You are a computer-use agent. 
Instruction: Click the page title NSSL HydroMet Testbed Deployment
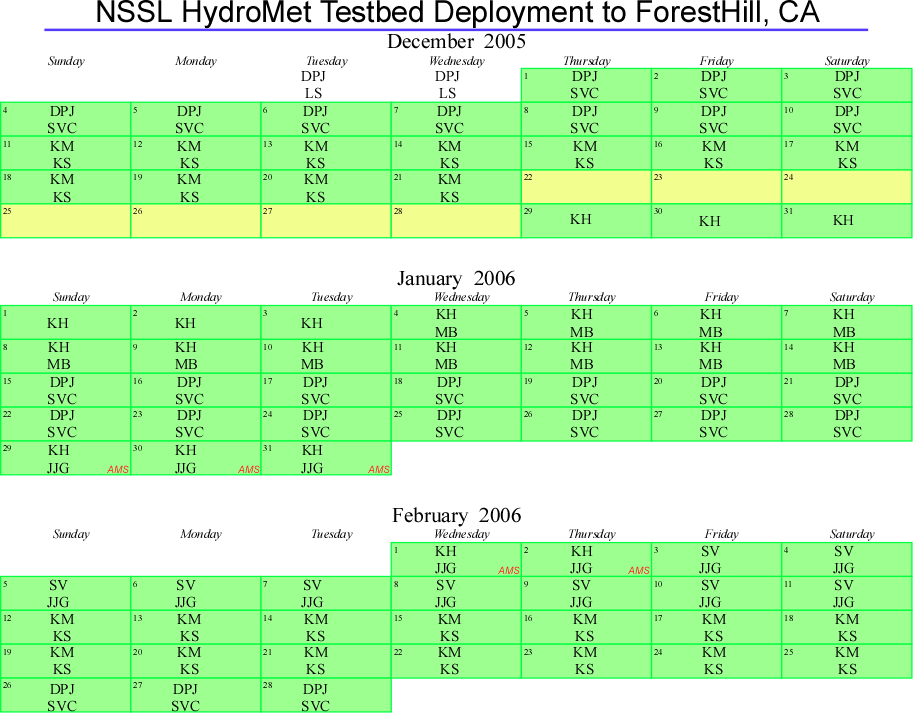(456, 14)
